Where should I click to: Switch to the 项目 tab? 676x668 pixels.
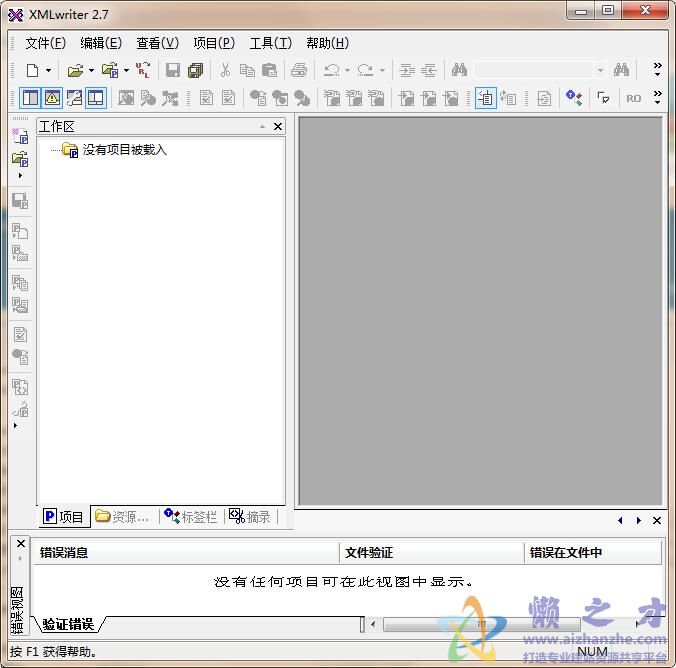click(x=65, y=516)
